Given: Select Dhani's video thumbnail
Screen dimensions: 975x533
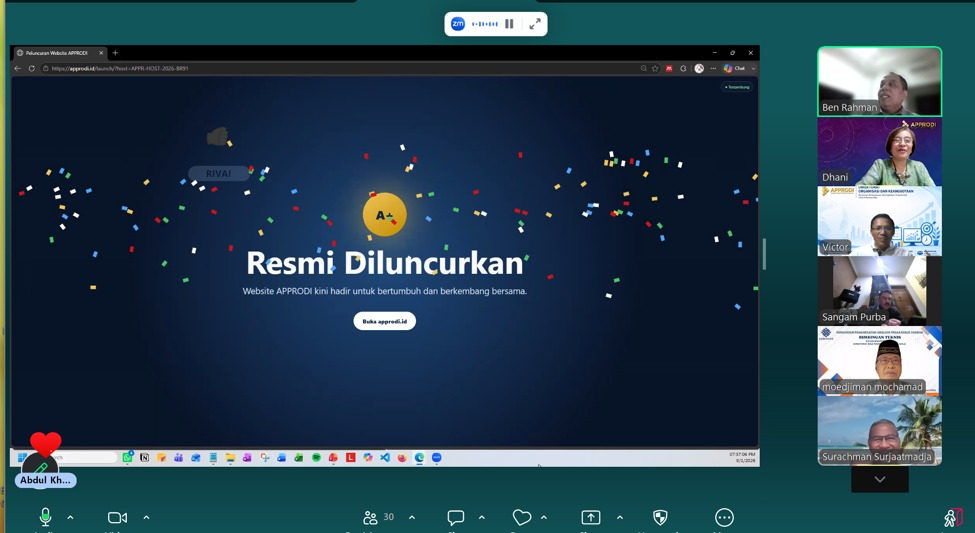Looking at the screenshot, I should click(x=879, y=151).
